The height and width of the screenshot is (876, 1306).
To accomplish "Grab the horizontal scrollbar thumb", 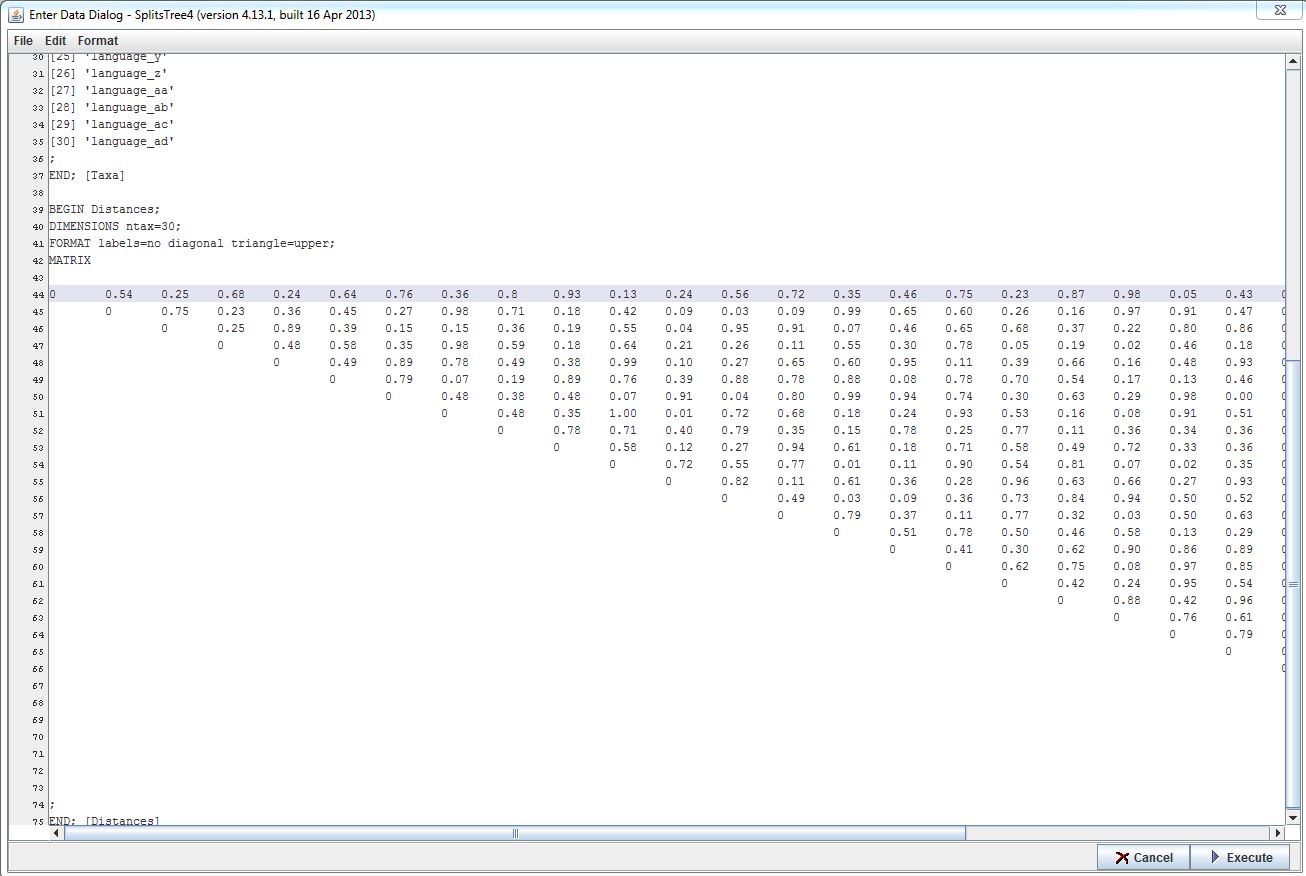I will click(x=516, y=833).
